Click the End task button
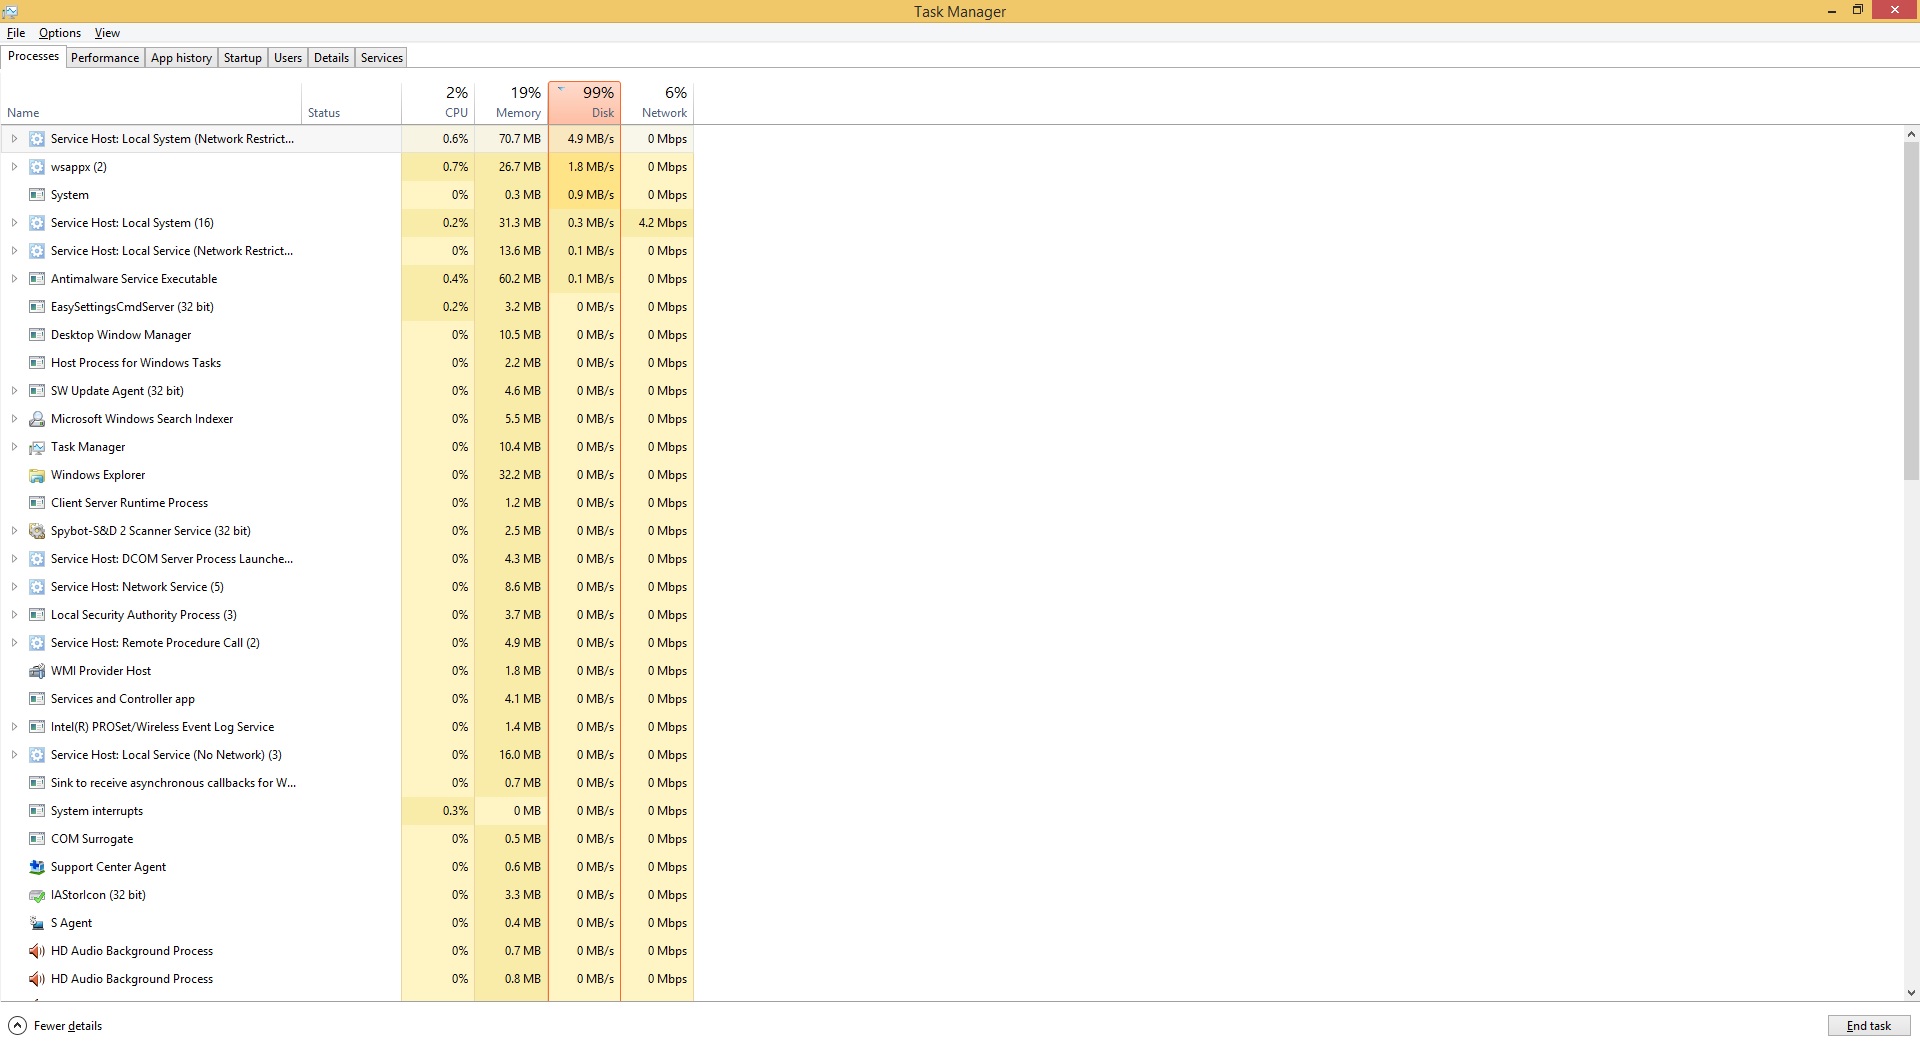The height and width of the screenshot is (1050, 1920). coord(1868,1026)
